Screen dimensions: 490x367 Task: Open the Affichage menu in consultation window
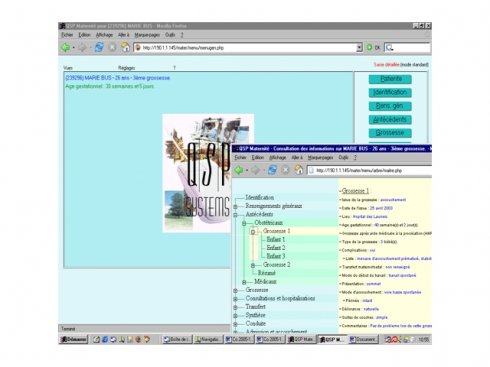point(277,157)
